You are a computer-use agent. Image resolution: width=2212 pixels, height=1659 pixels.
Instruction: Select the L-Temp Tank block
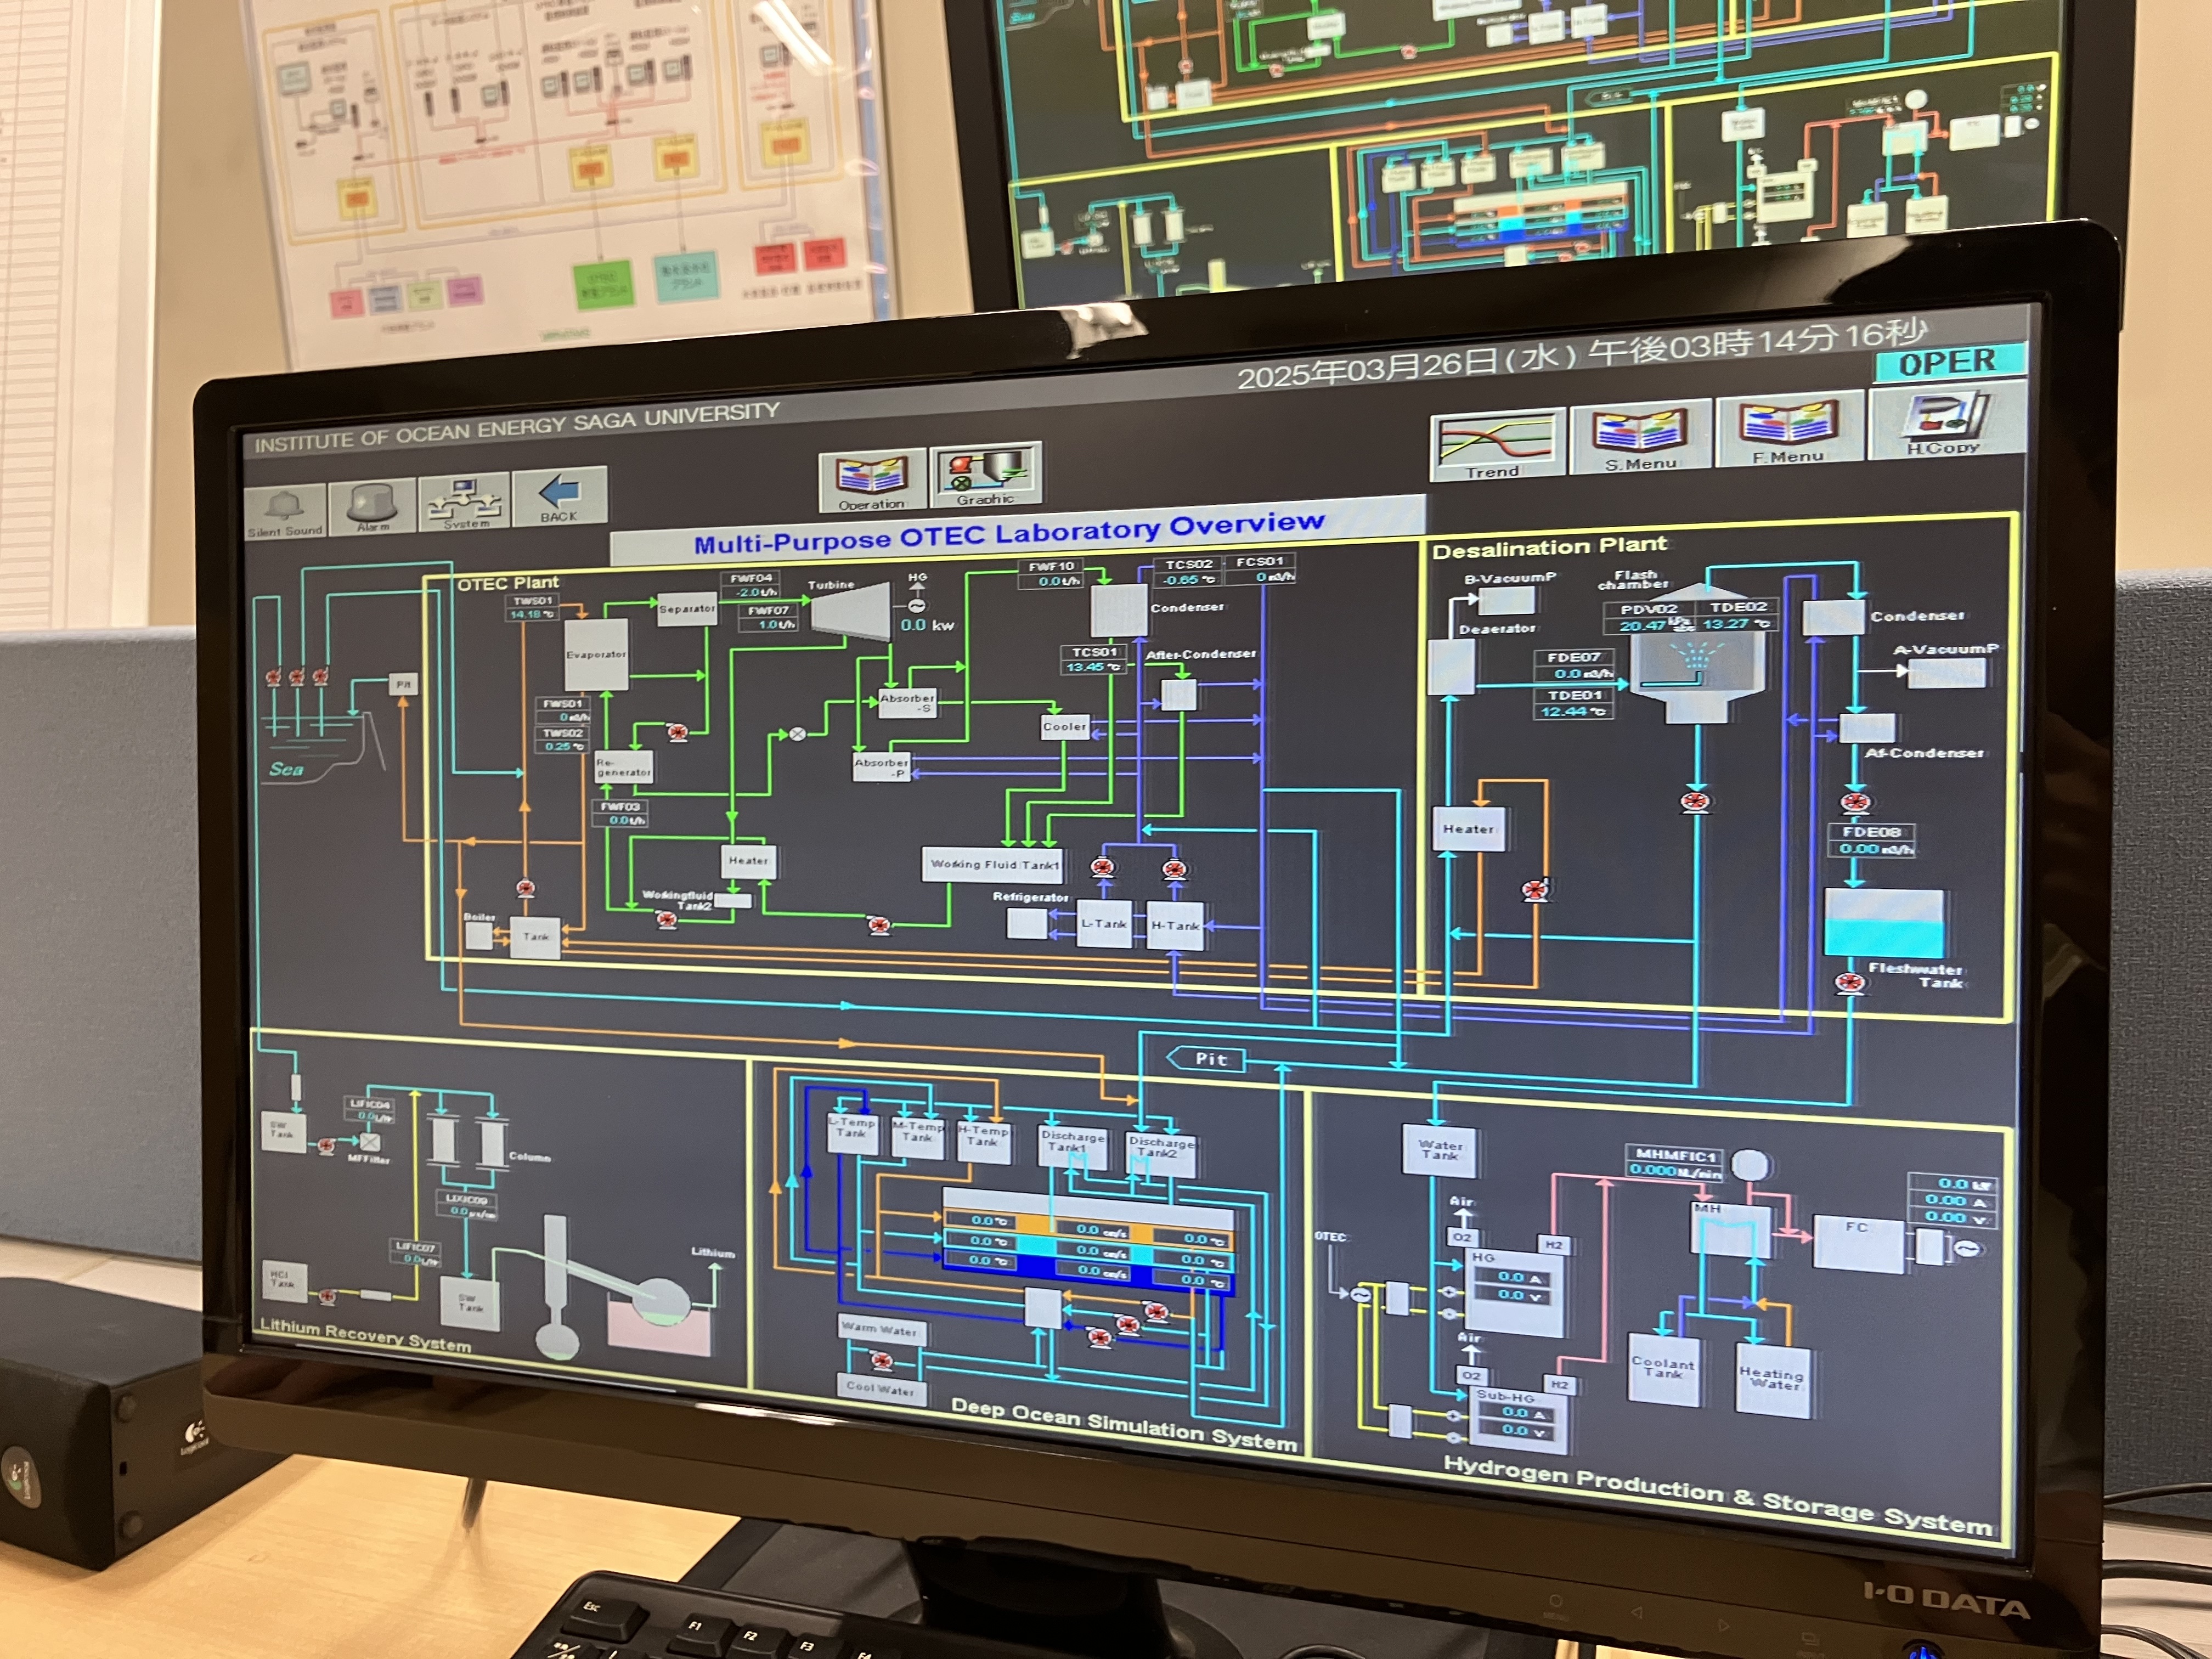pyautogui.click(x=853, y=1134)
